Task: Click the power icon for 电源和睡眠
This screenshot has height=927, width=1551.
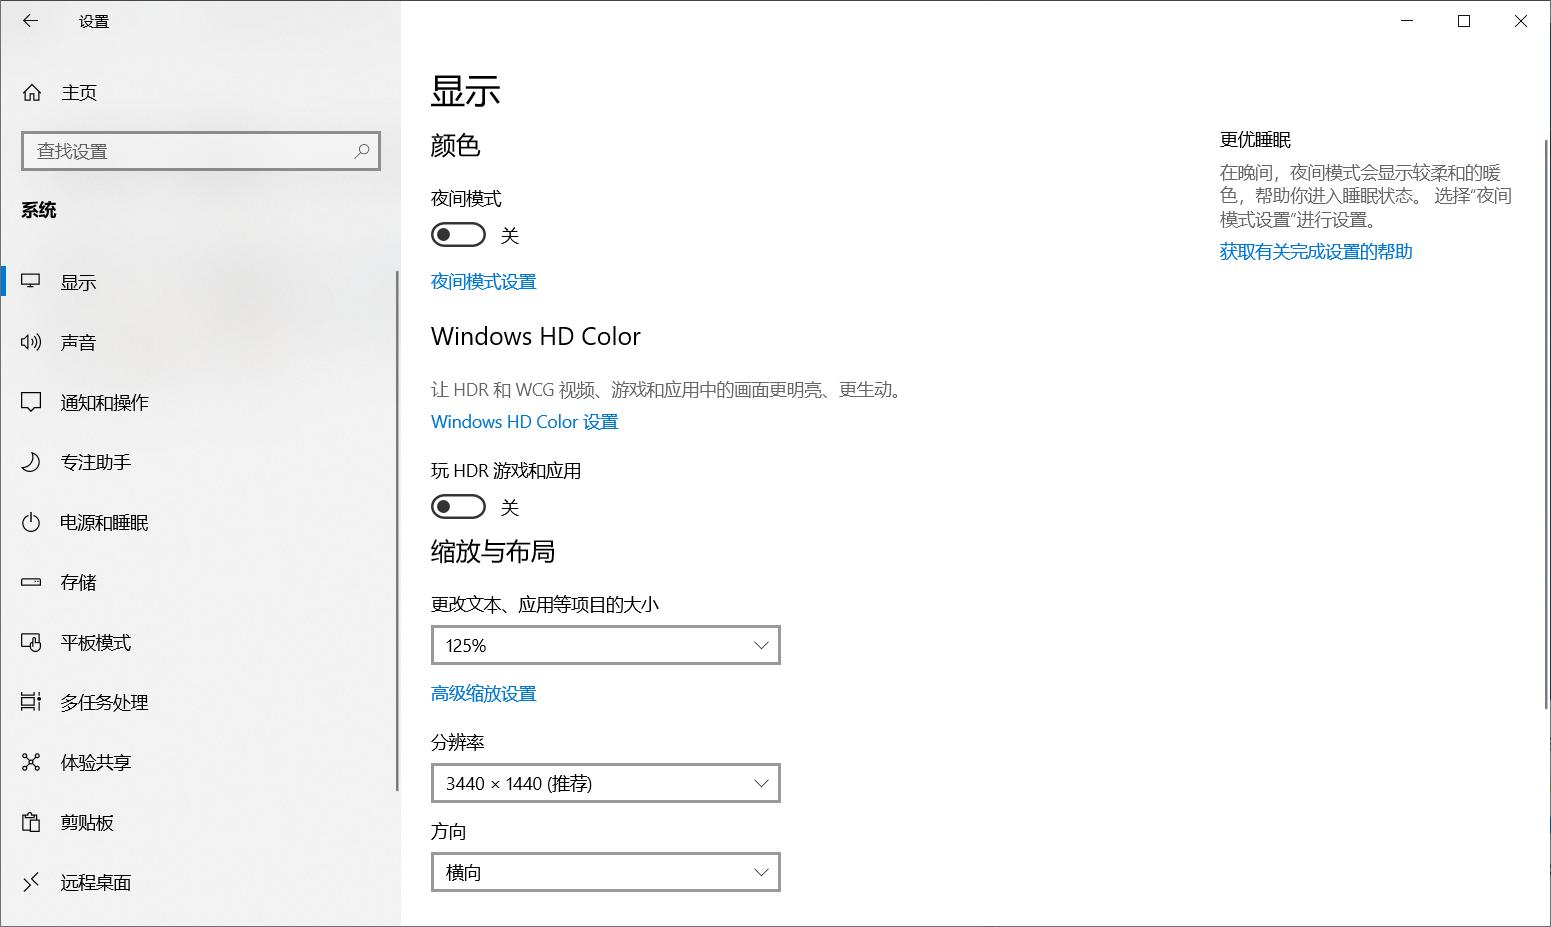Action: coord(31,522)
